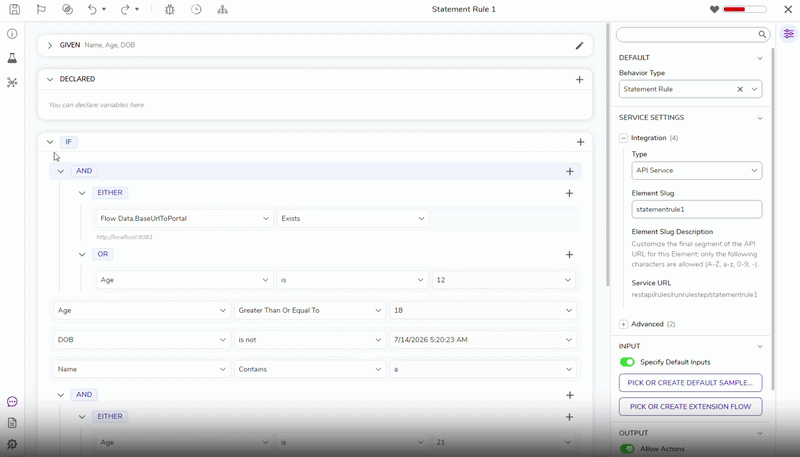Click the IF label tag

pos(68,142)
